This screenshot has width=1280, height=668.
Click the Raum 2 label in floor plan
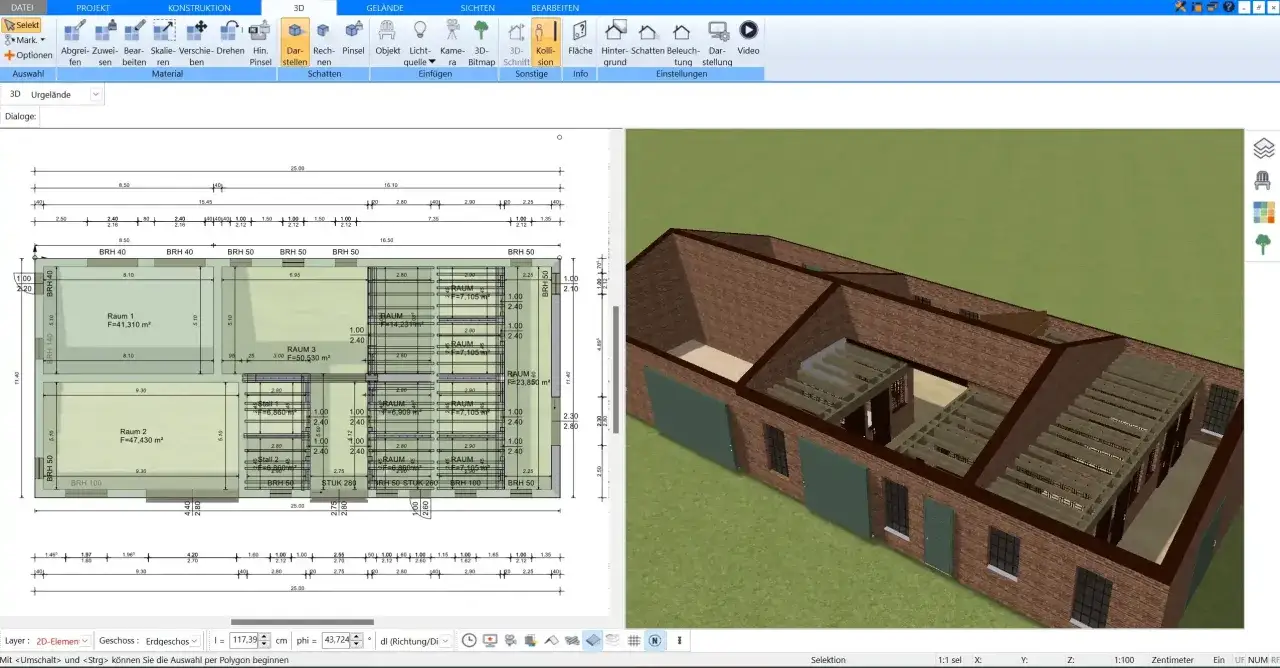tap(132, 431)
